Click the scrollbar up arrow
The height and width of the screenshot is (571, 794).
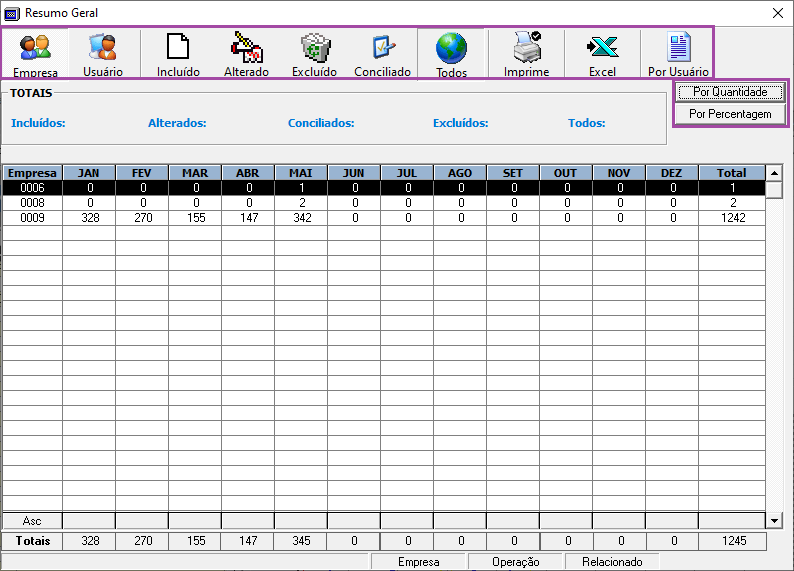(x=774, y=173)
